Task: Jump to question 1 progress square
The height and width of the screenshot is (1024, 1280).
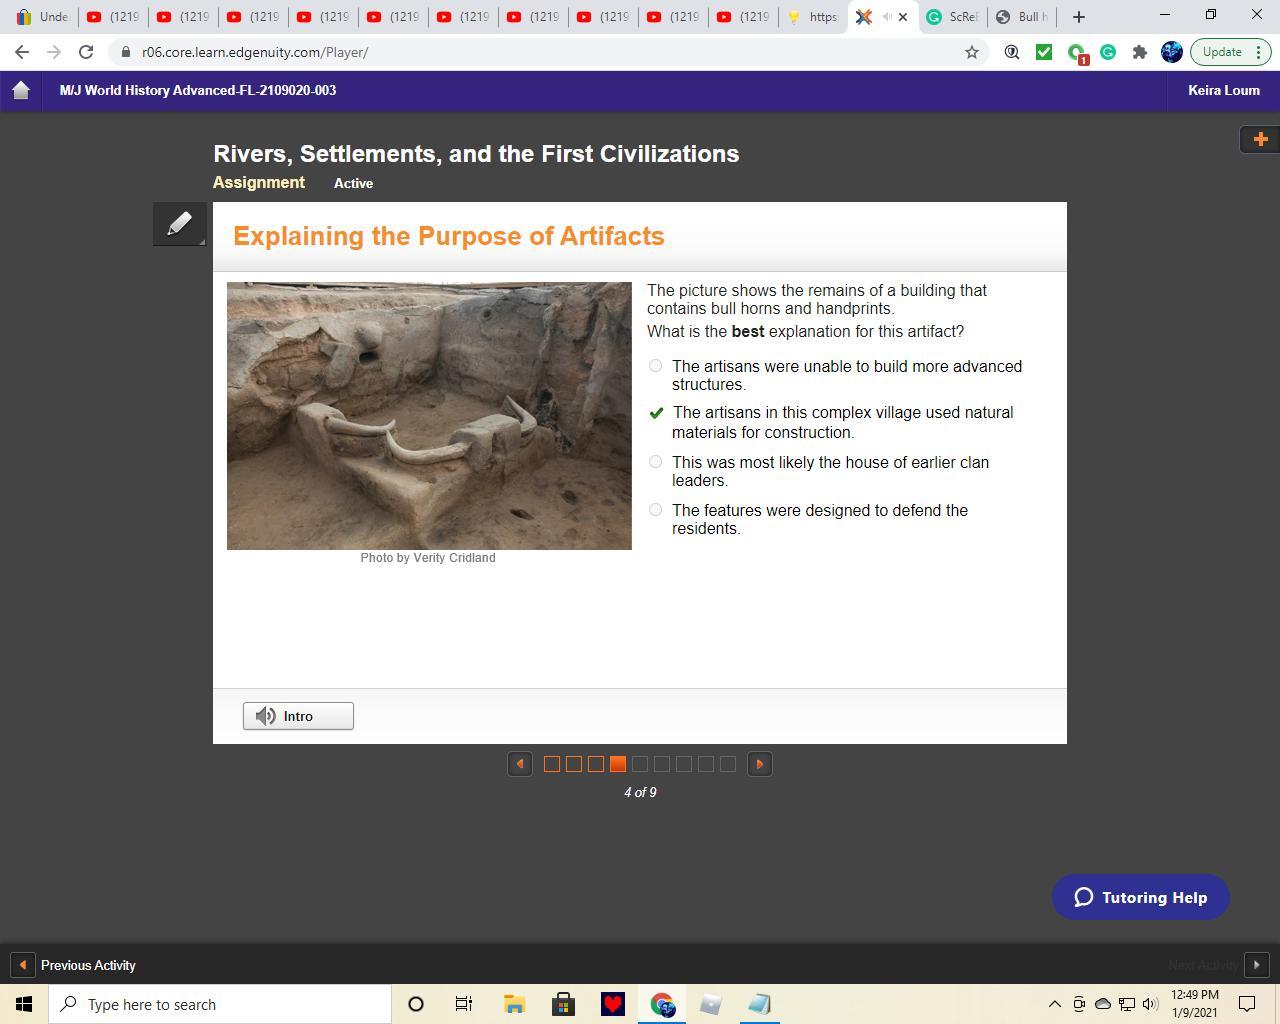Action: tap(551, 764)
